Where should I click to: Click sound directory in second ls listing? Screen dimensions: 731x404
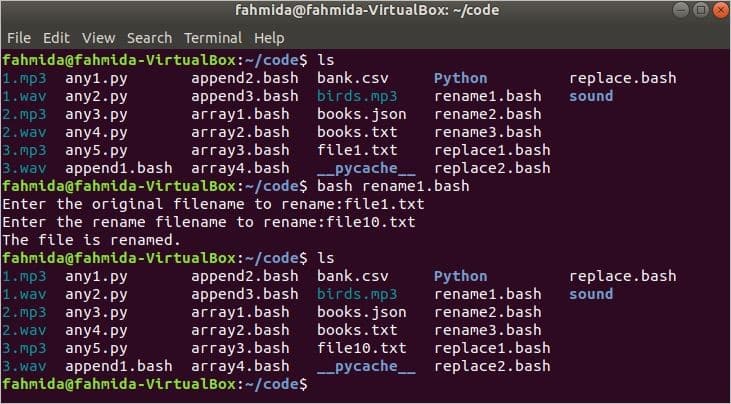coord(591,294)
